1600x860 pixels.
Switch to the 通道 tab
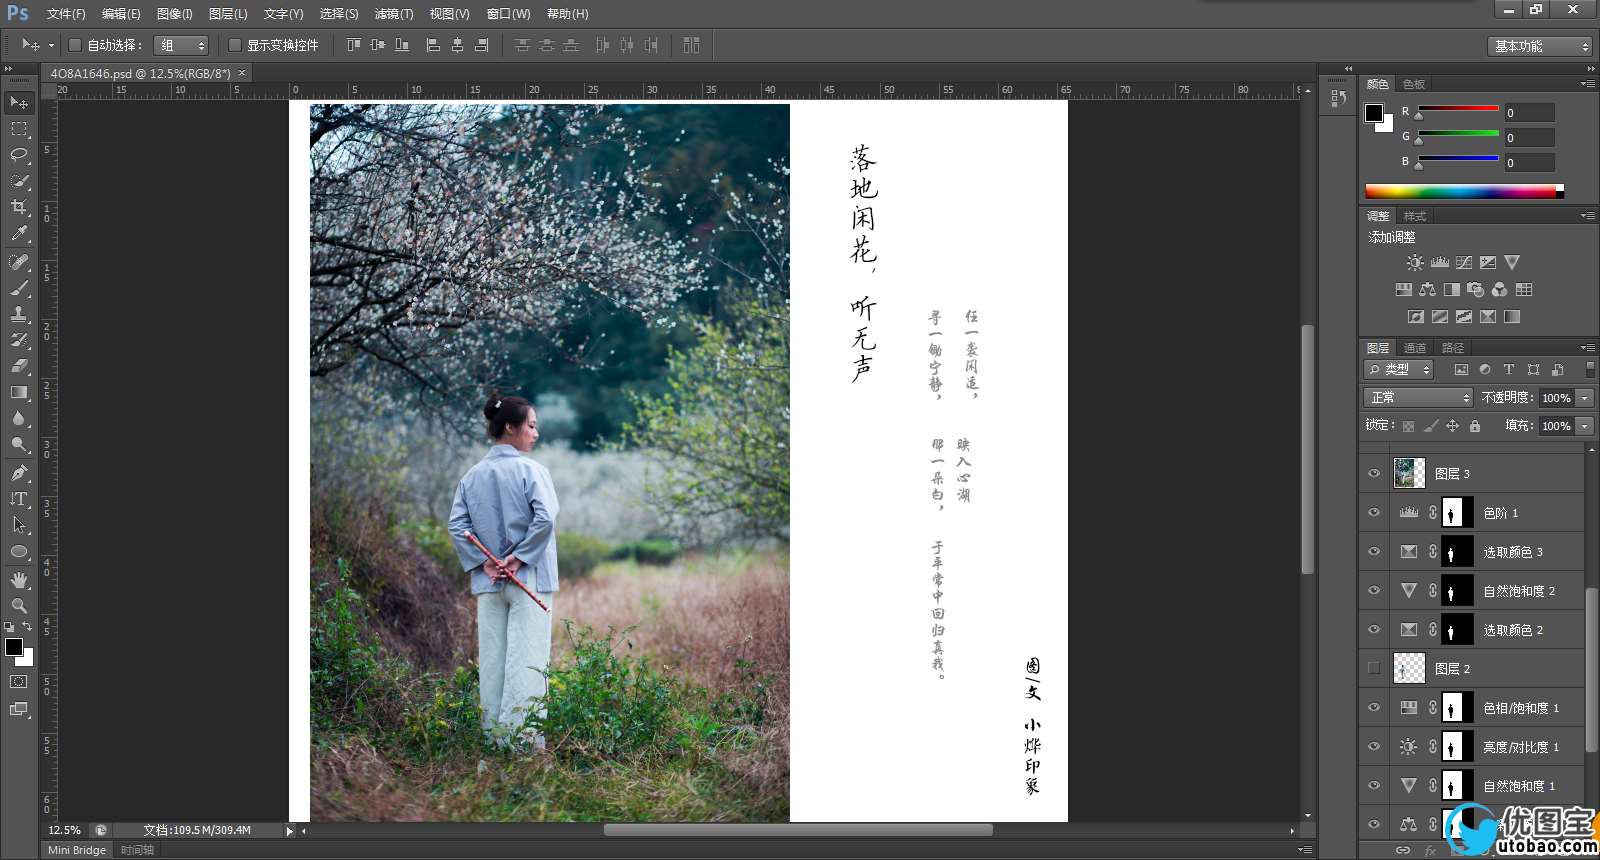point(1414,348)
